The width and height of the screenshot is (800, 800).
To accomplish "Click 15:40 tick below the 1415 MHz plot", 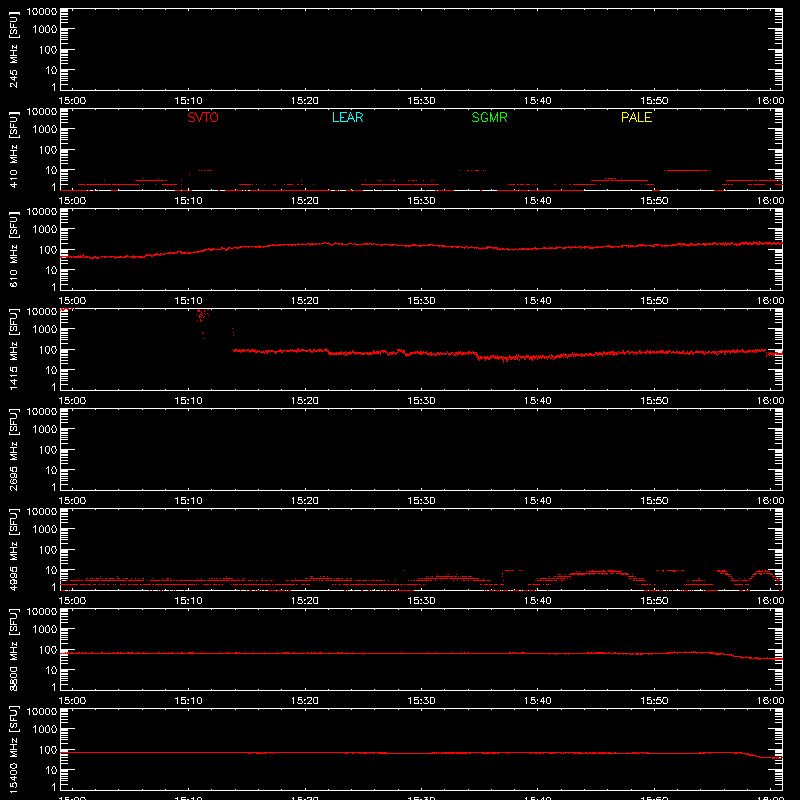I will pyautogui.click(x=538, y=401).
